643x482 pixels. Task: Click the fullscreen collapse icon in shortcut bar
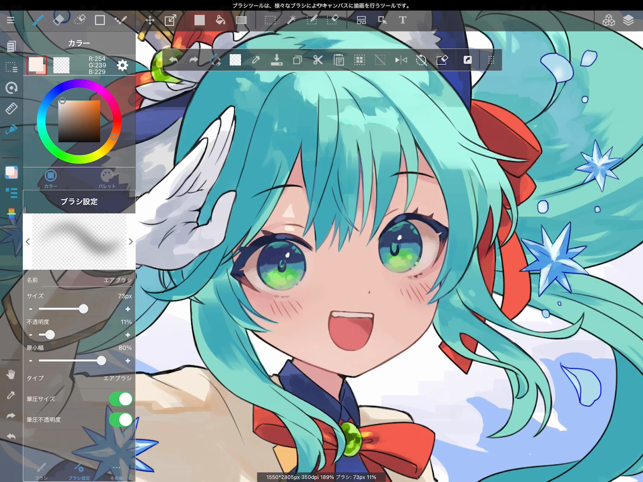click(x=467, y=60)
